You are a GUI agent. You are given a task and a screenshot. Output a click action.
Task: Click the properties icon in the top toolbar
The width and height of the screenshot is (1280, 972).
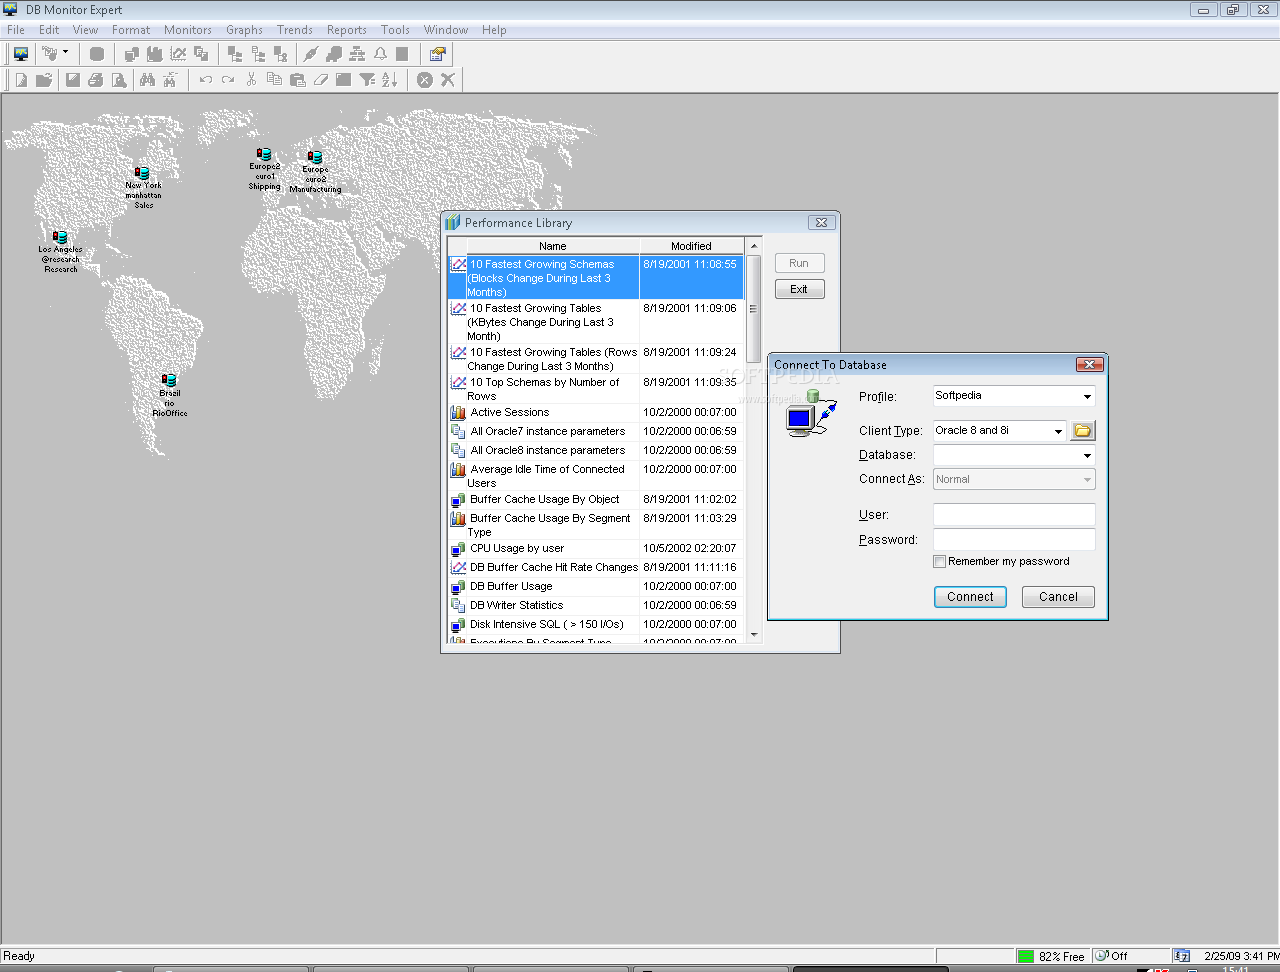coord(437,54)
